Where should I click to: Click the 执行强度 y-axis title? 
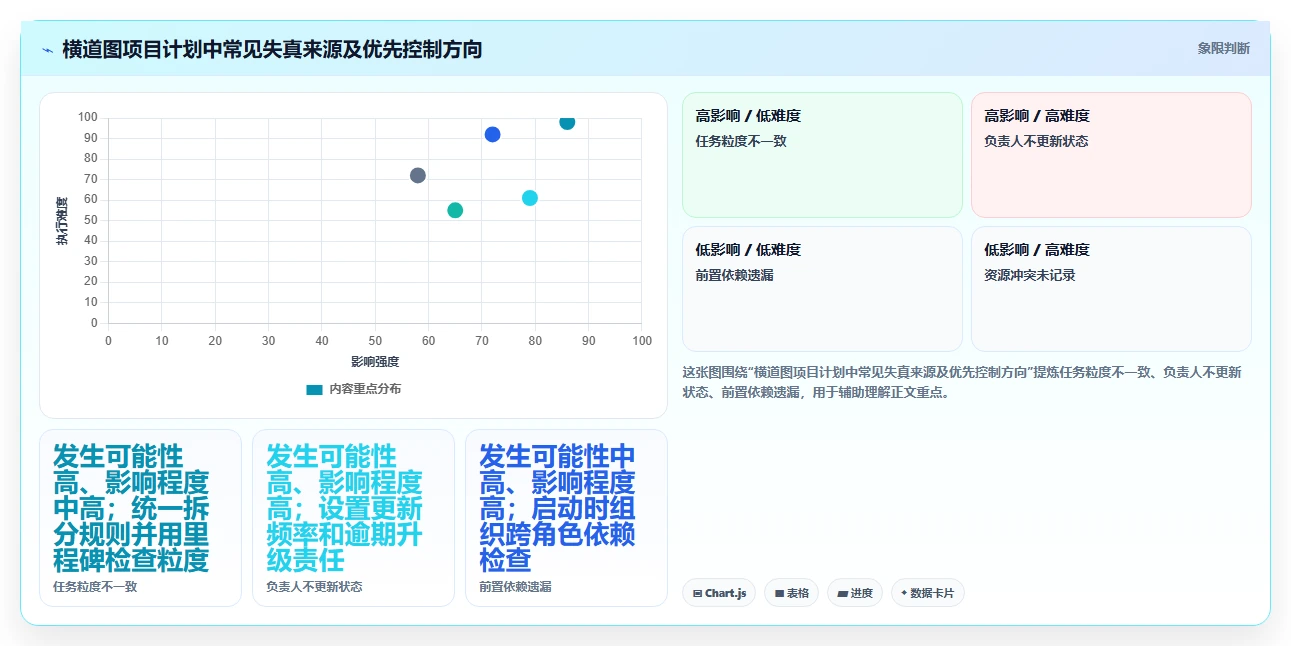62,221
